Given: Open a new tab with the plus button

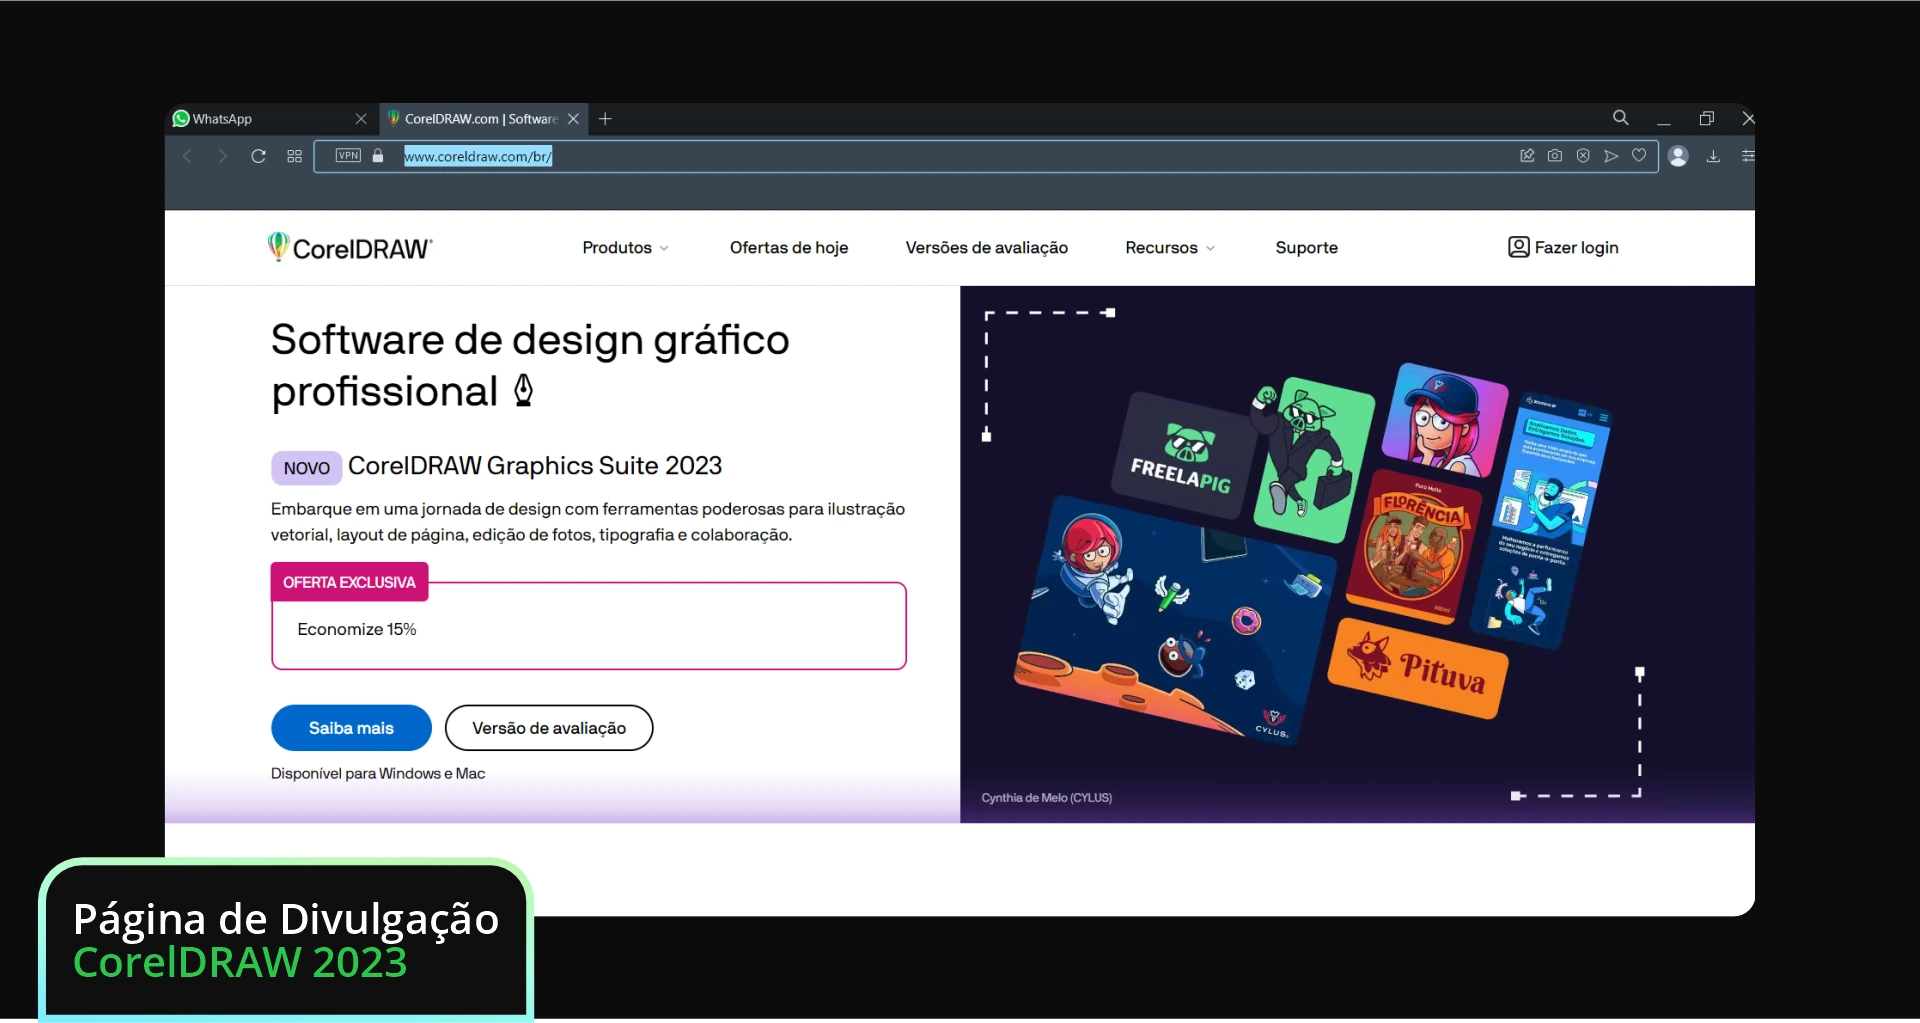Looking at the screenshot, I should (x=605, y=119).
